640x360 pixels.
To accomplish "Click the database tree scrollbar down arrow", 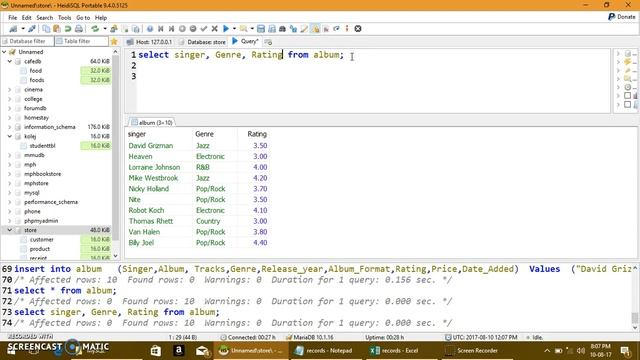I will tap(116, 256).
